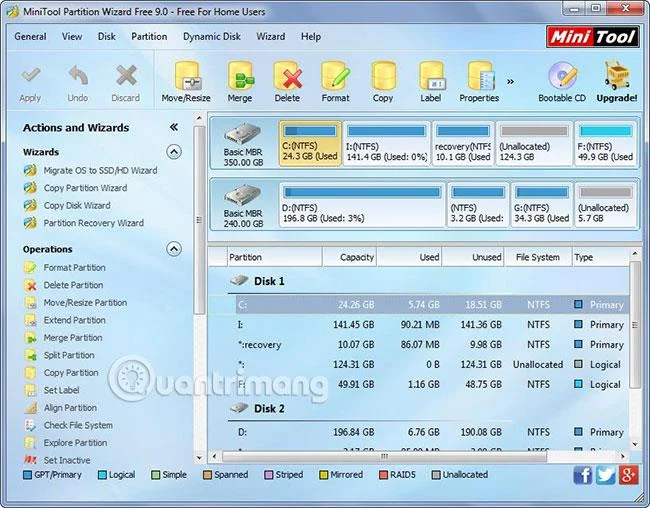Click the Copy toolbar icon
Image resolution: width=650 pixels, height=508 pixels.
coord(383,77)
